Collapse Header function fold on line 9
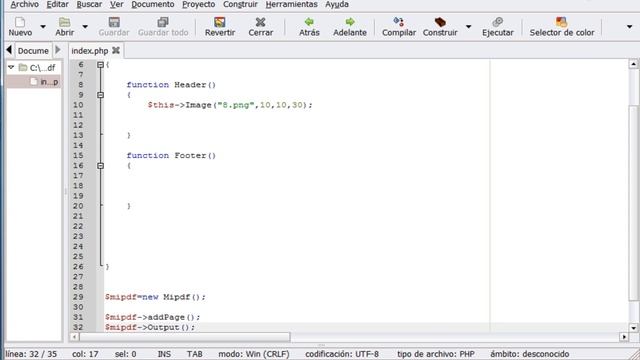Viewport: 640px width, 360px height. [x=100, y=95]
